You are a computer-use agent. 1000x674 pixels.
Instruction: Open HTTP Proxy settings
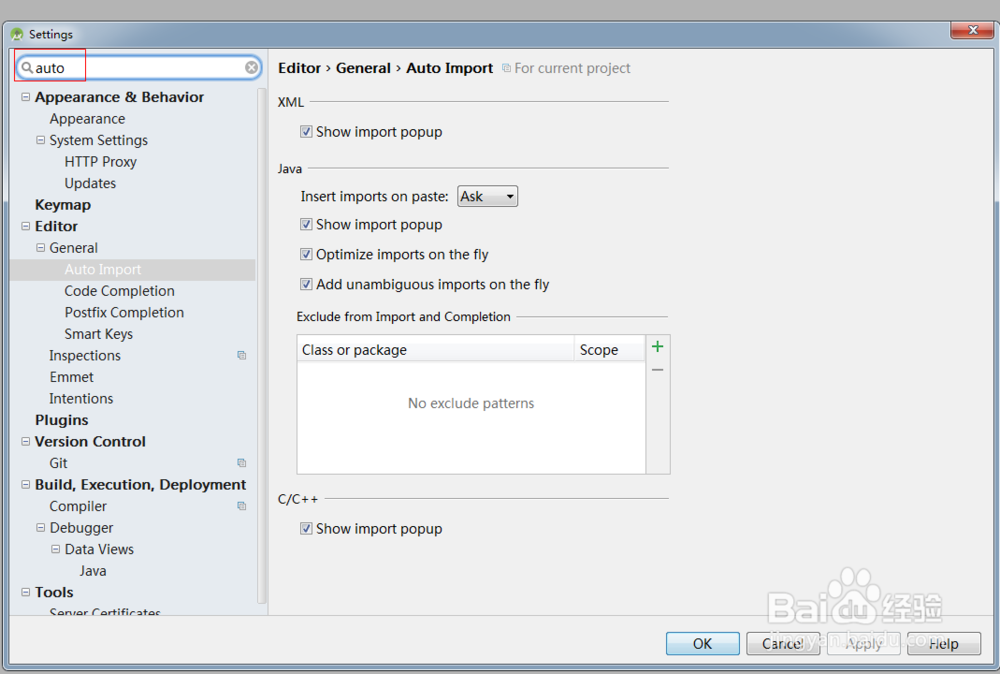pos(100,161)
